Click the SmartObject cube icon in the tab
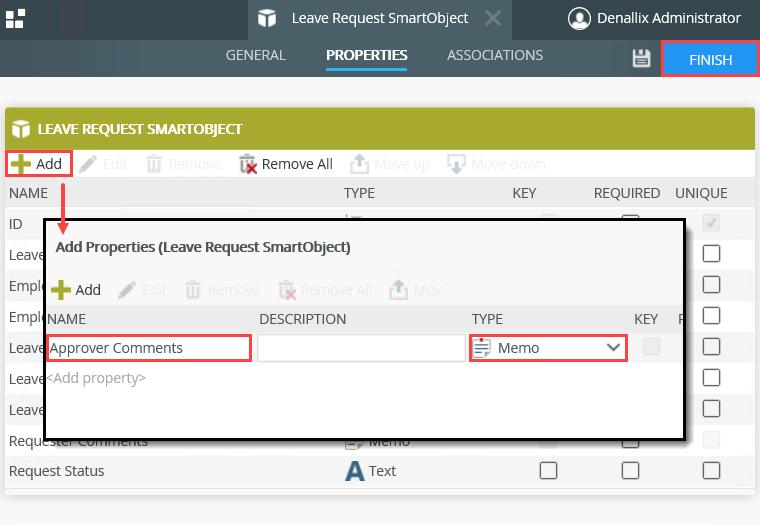 coord(267,18)
